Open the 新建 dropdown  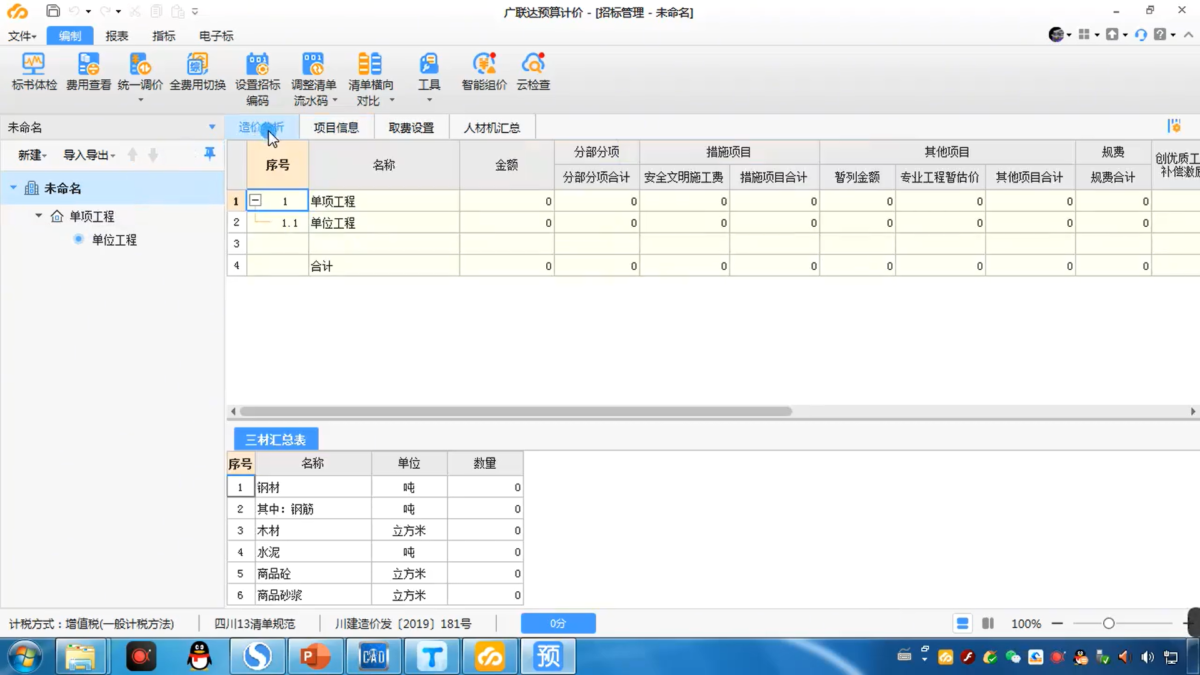(x=32, y=155)
